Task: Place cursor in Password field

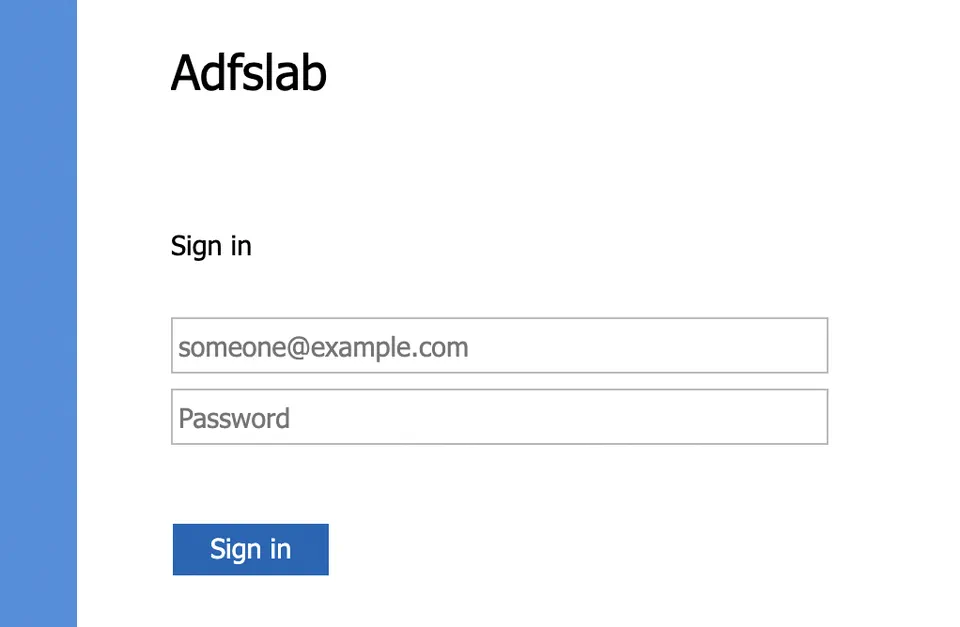Action: coord(499,416)
